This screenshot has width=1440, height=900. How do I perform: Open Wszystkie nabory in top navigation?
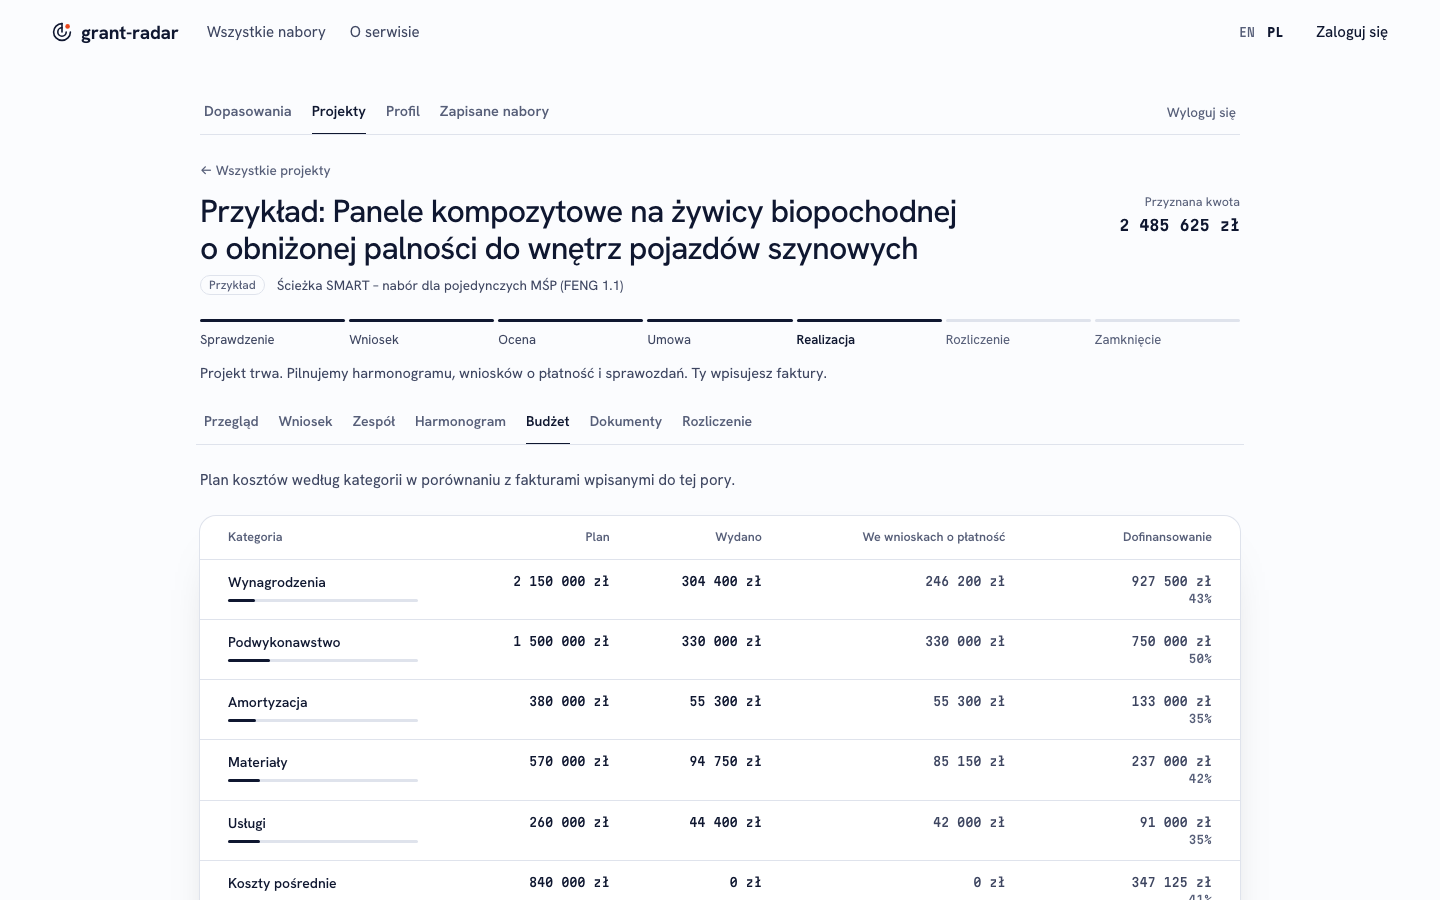[266, 32]
